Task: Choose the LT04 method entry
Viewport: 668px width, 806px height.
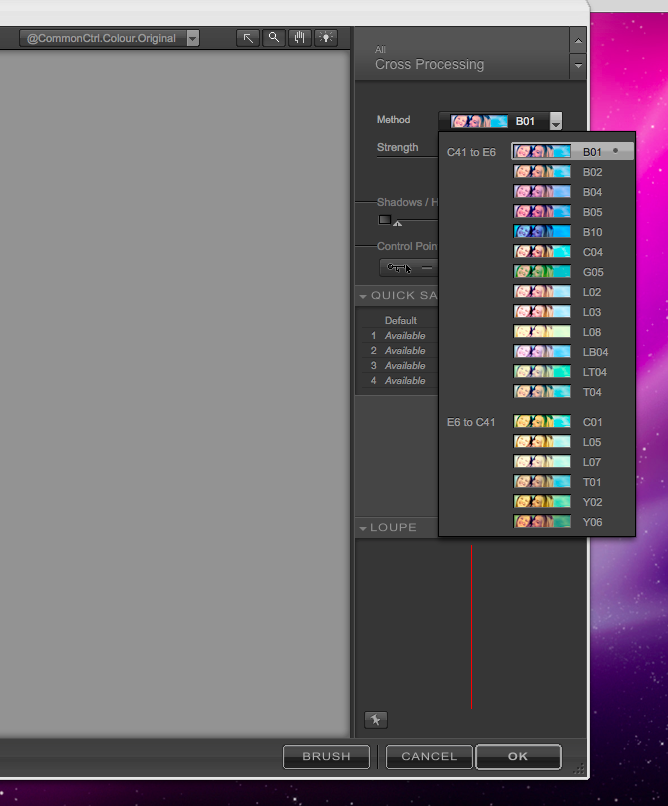Action: (x=572, y=372)
